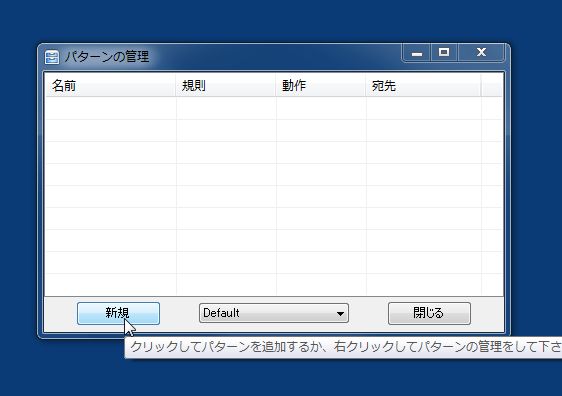Open the Default profile combo box
The width and height of the screenshot is (562, 396).
(x=273, y=313)
